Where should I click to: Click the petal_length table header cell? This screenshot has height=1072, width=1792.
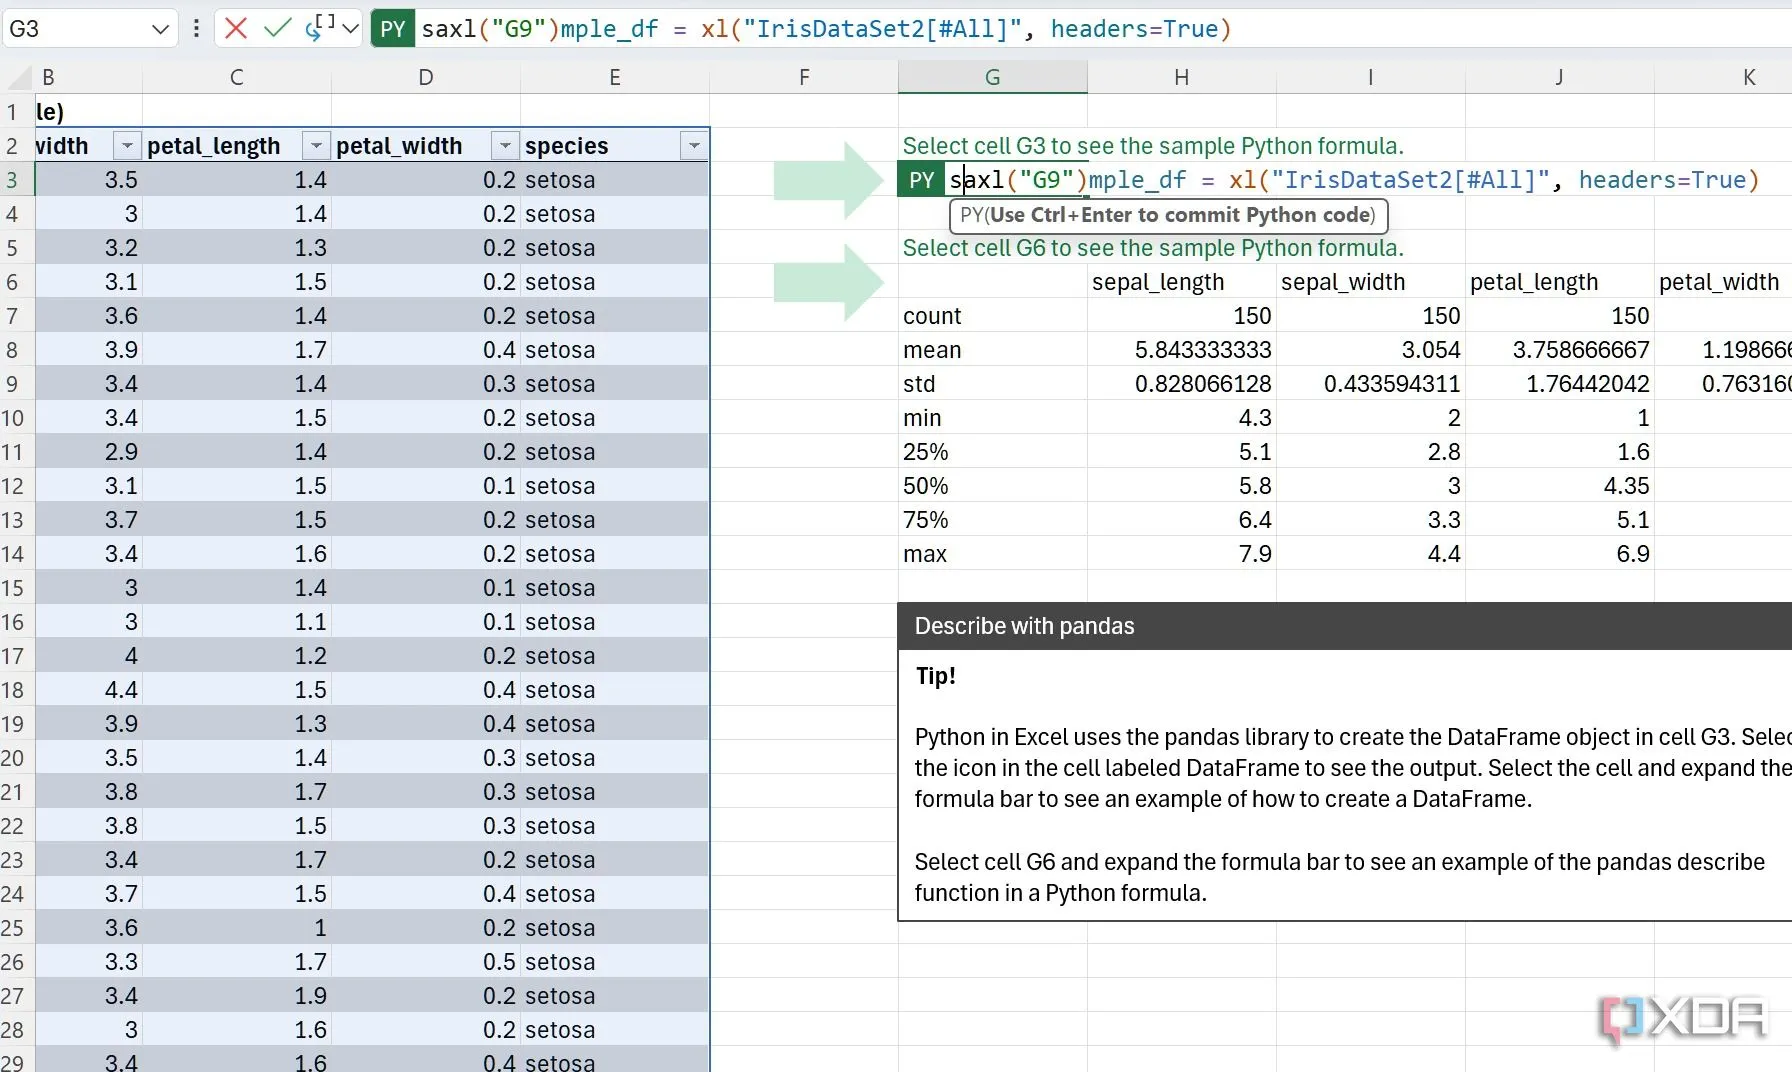(x=237, y=146)
